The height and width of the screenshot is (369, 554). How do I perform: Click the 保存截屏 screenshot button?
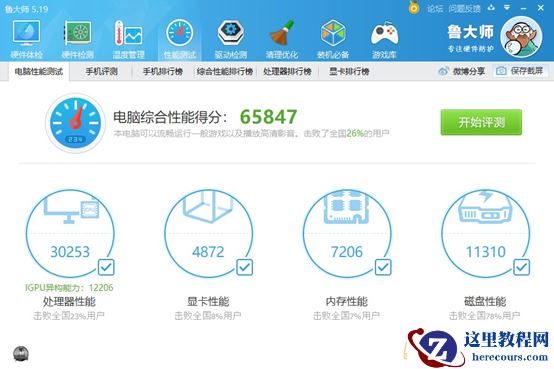click(519, 71)
